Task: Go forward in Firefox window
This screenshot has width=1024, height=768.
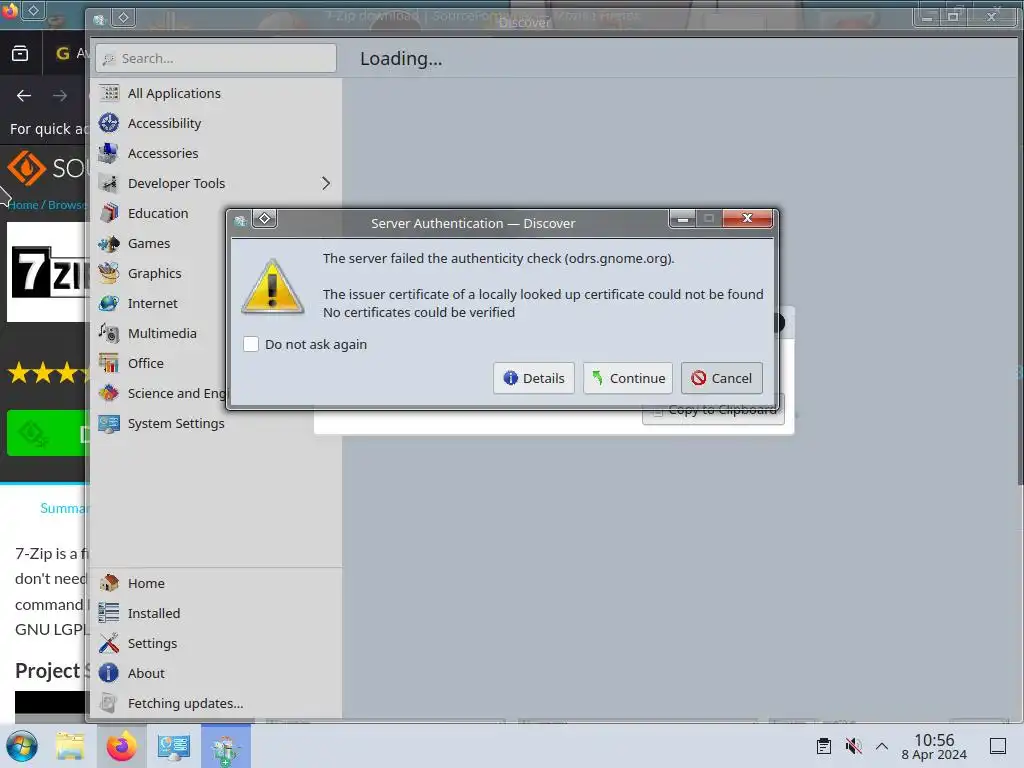Action: click(60, 96)
